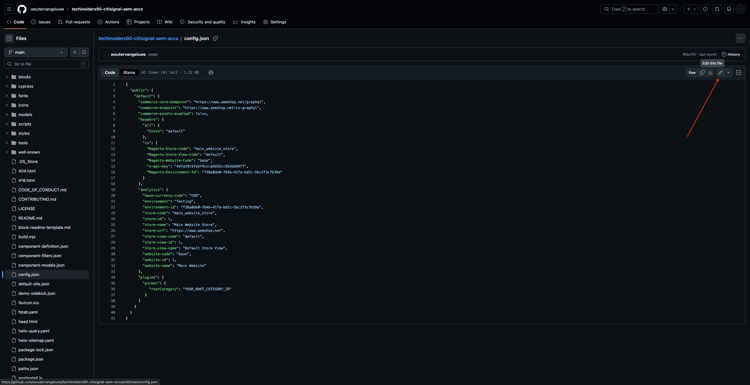Copy the file path icon beside config.json
This screenshot has width=750, height=385.
215,38
